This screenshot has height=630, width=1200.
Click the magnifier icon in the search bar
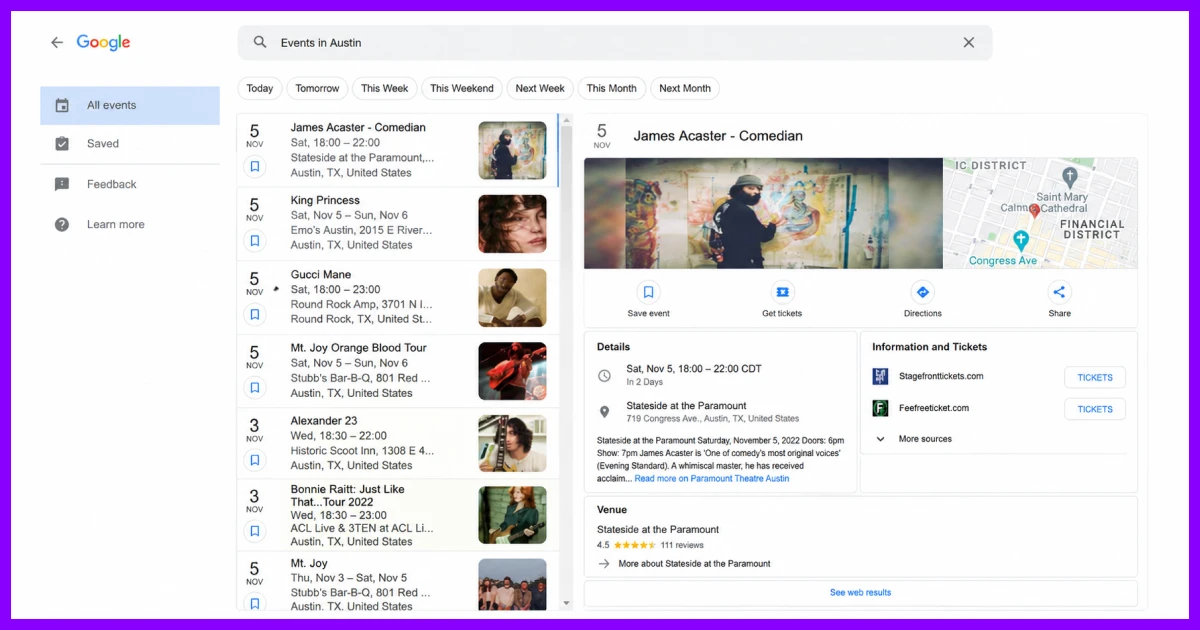[x=260, y=42]
